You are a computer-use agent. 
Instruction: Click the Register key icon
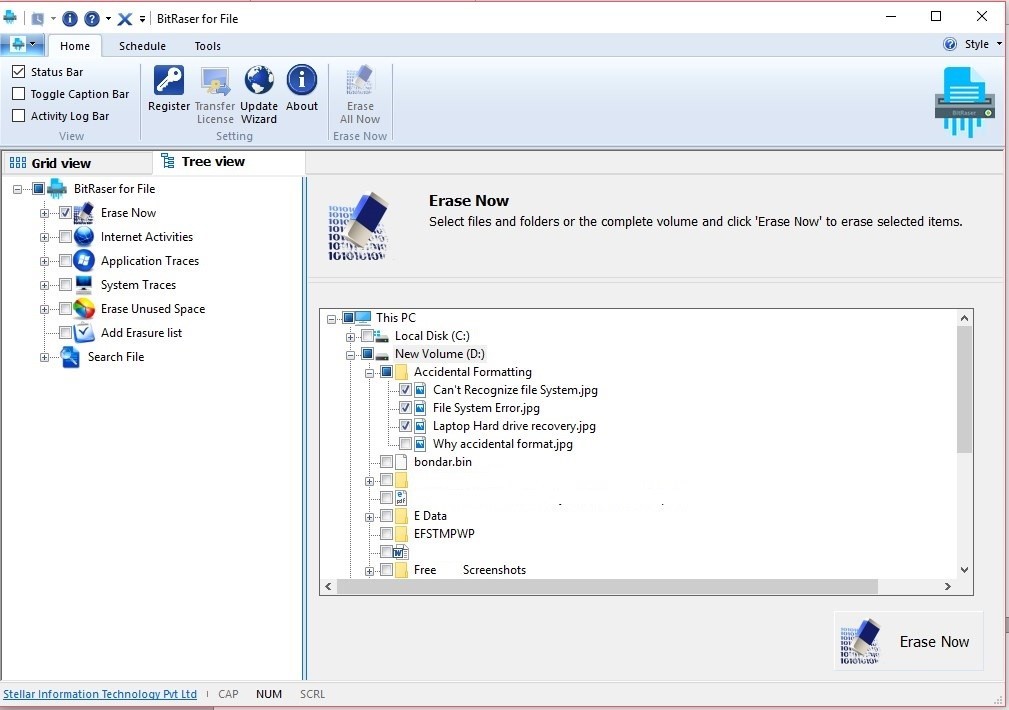[x=168, y=82]
